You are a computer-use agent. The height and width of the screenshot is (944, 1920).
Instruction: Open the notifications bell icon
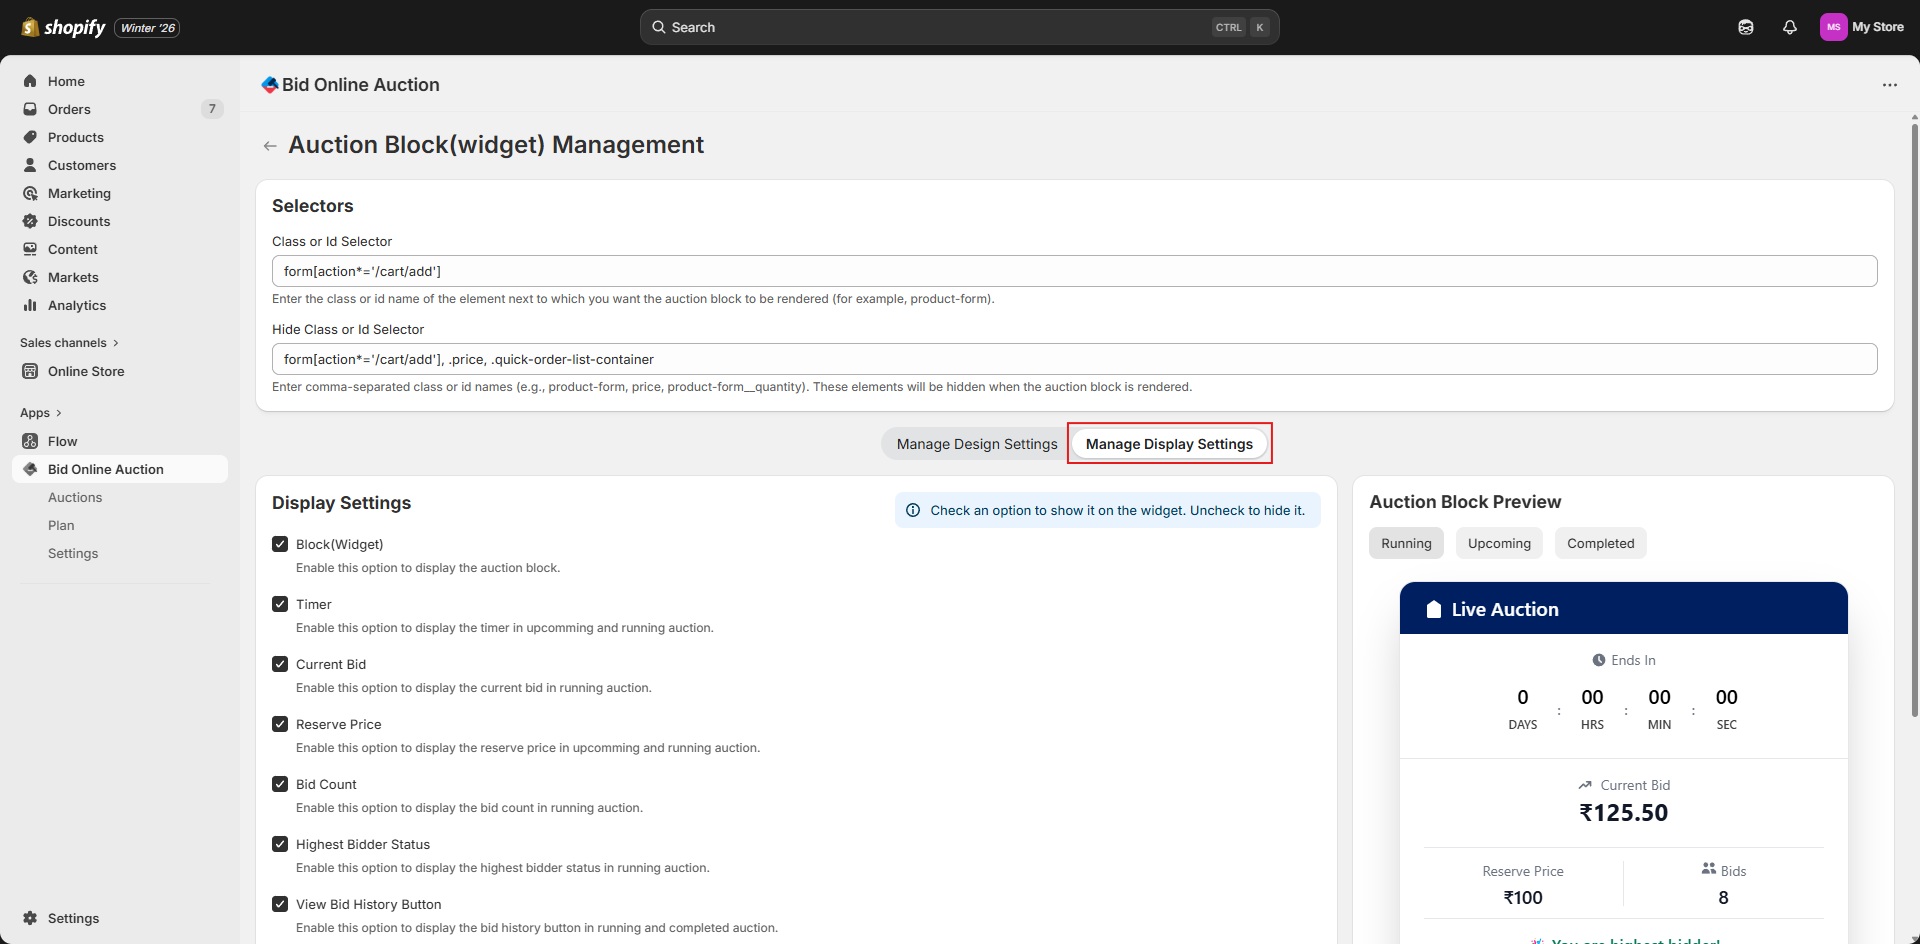coord(1789,28)
